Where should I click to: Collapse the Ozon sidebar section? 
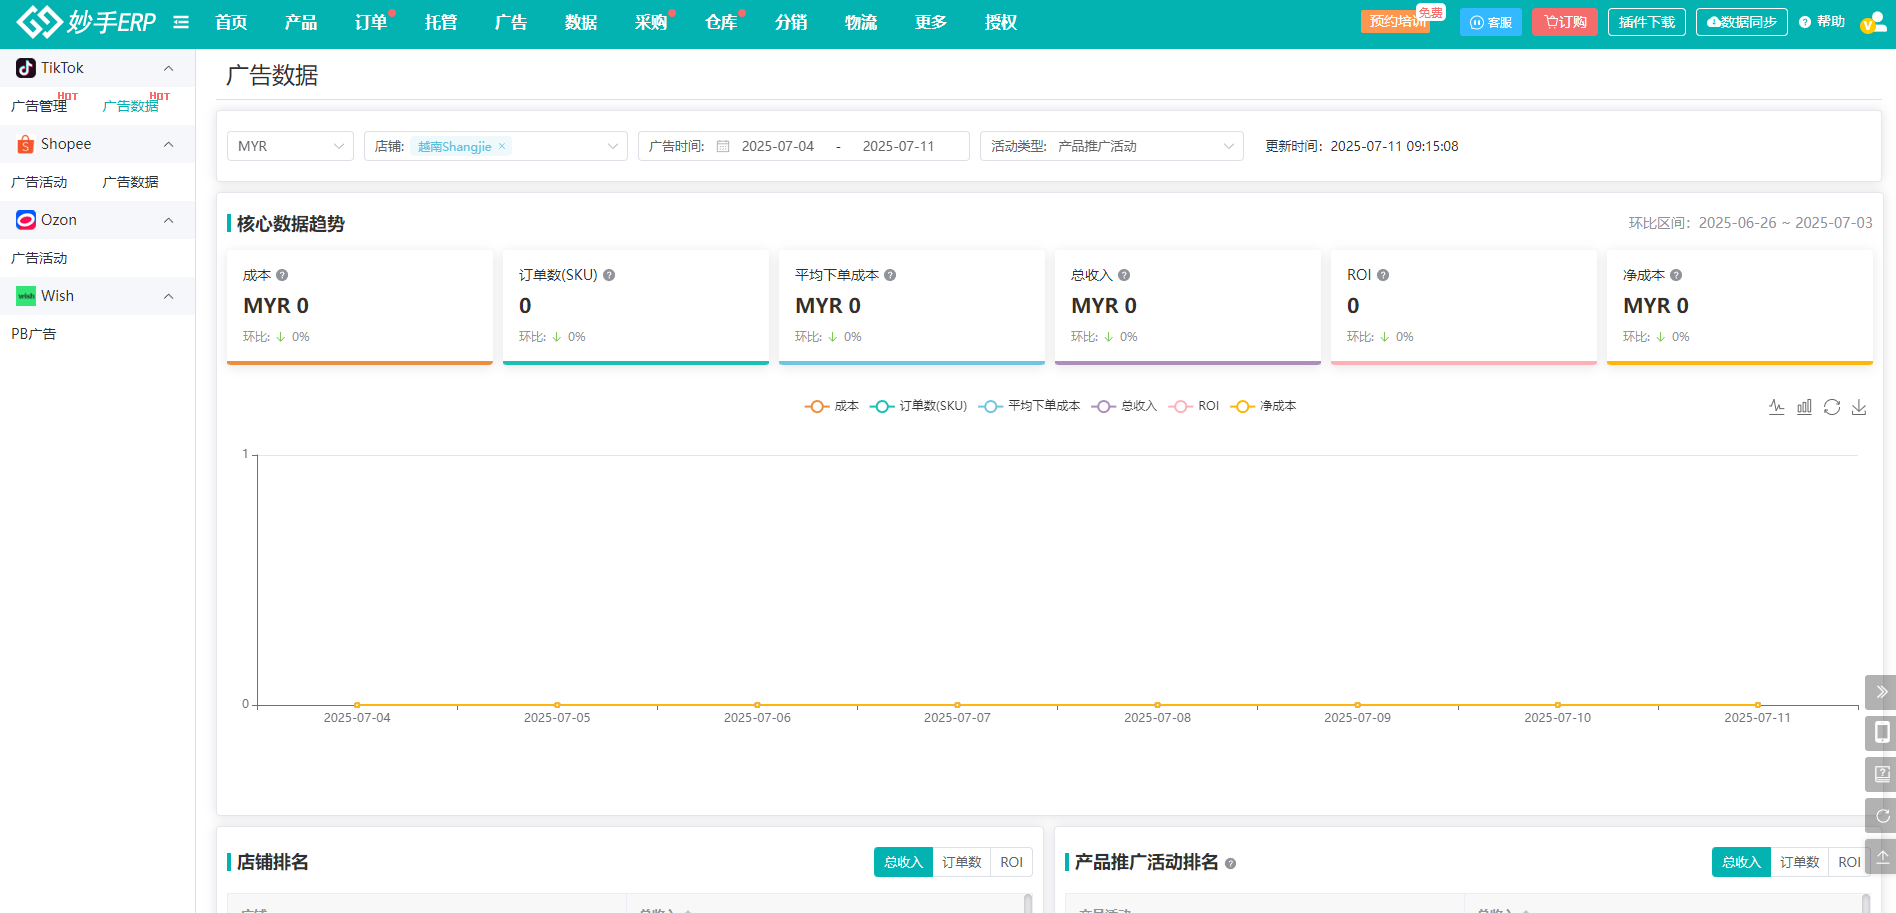click(168, 220)
